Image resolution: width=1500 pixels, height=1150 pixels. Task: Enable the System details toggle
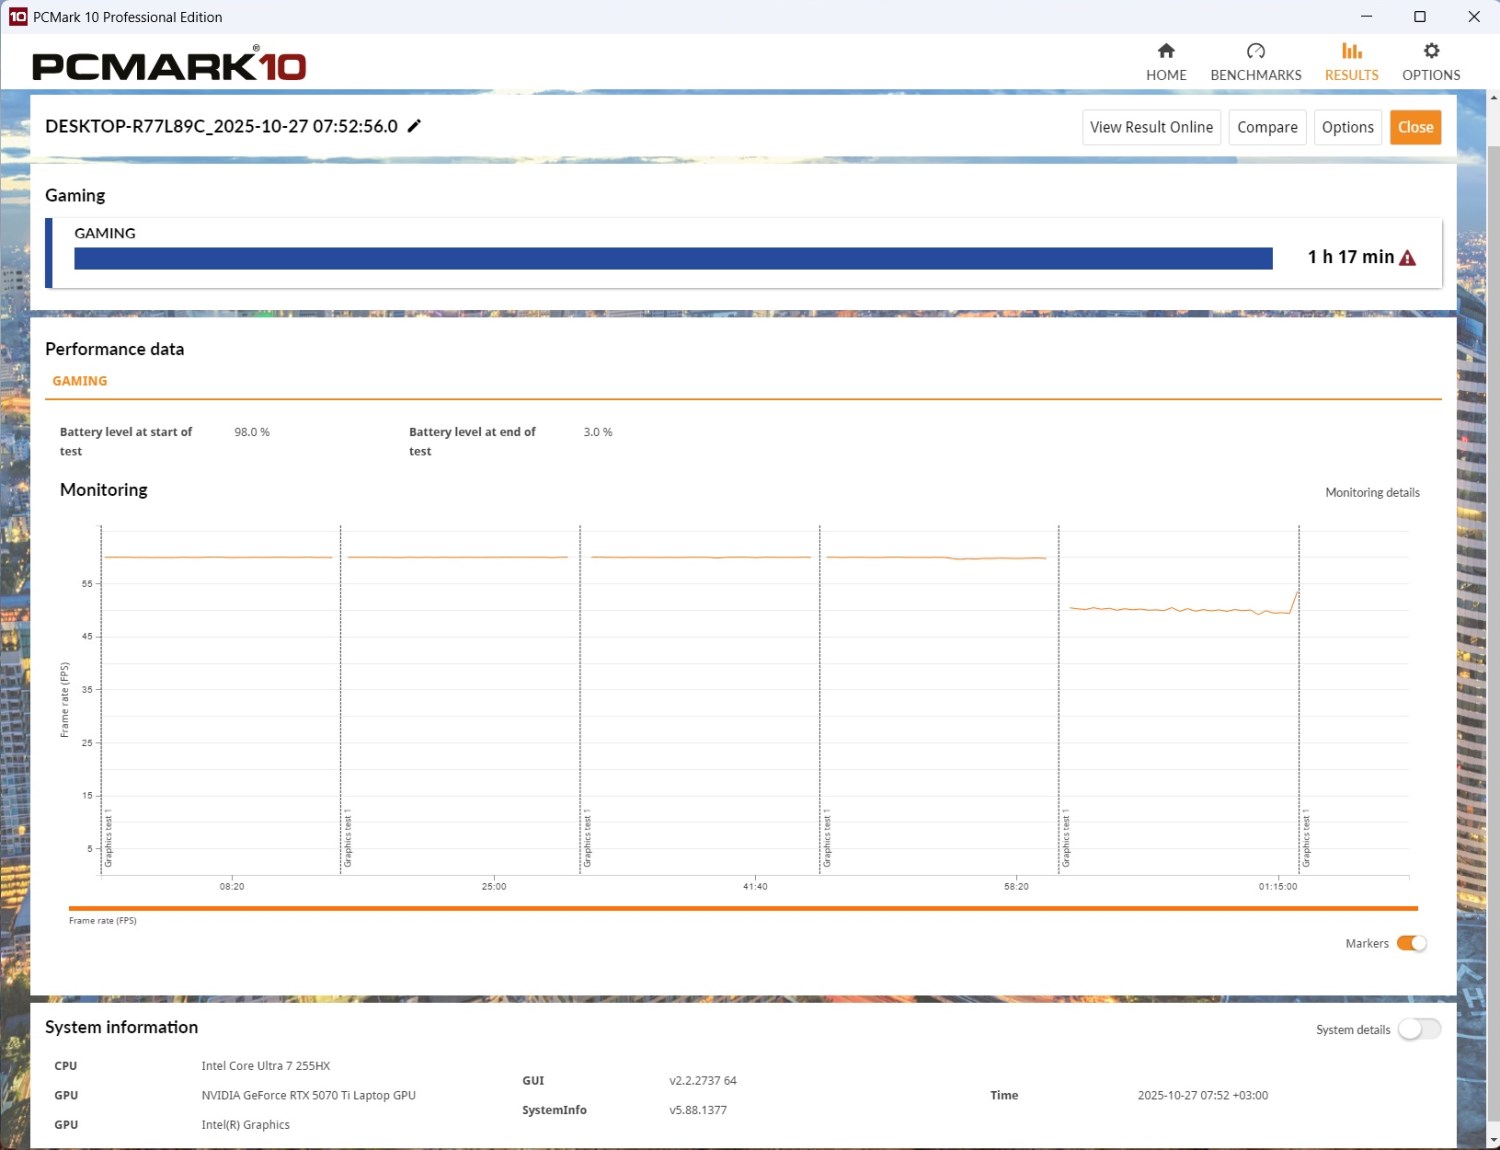1419,1029
